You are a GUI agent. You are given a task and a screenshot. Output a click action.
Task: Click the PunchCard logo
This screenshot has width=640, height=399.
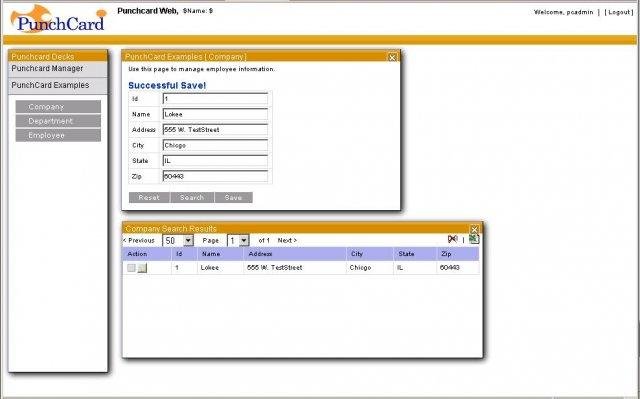[58, 19]
